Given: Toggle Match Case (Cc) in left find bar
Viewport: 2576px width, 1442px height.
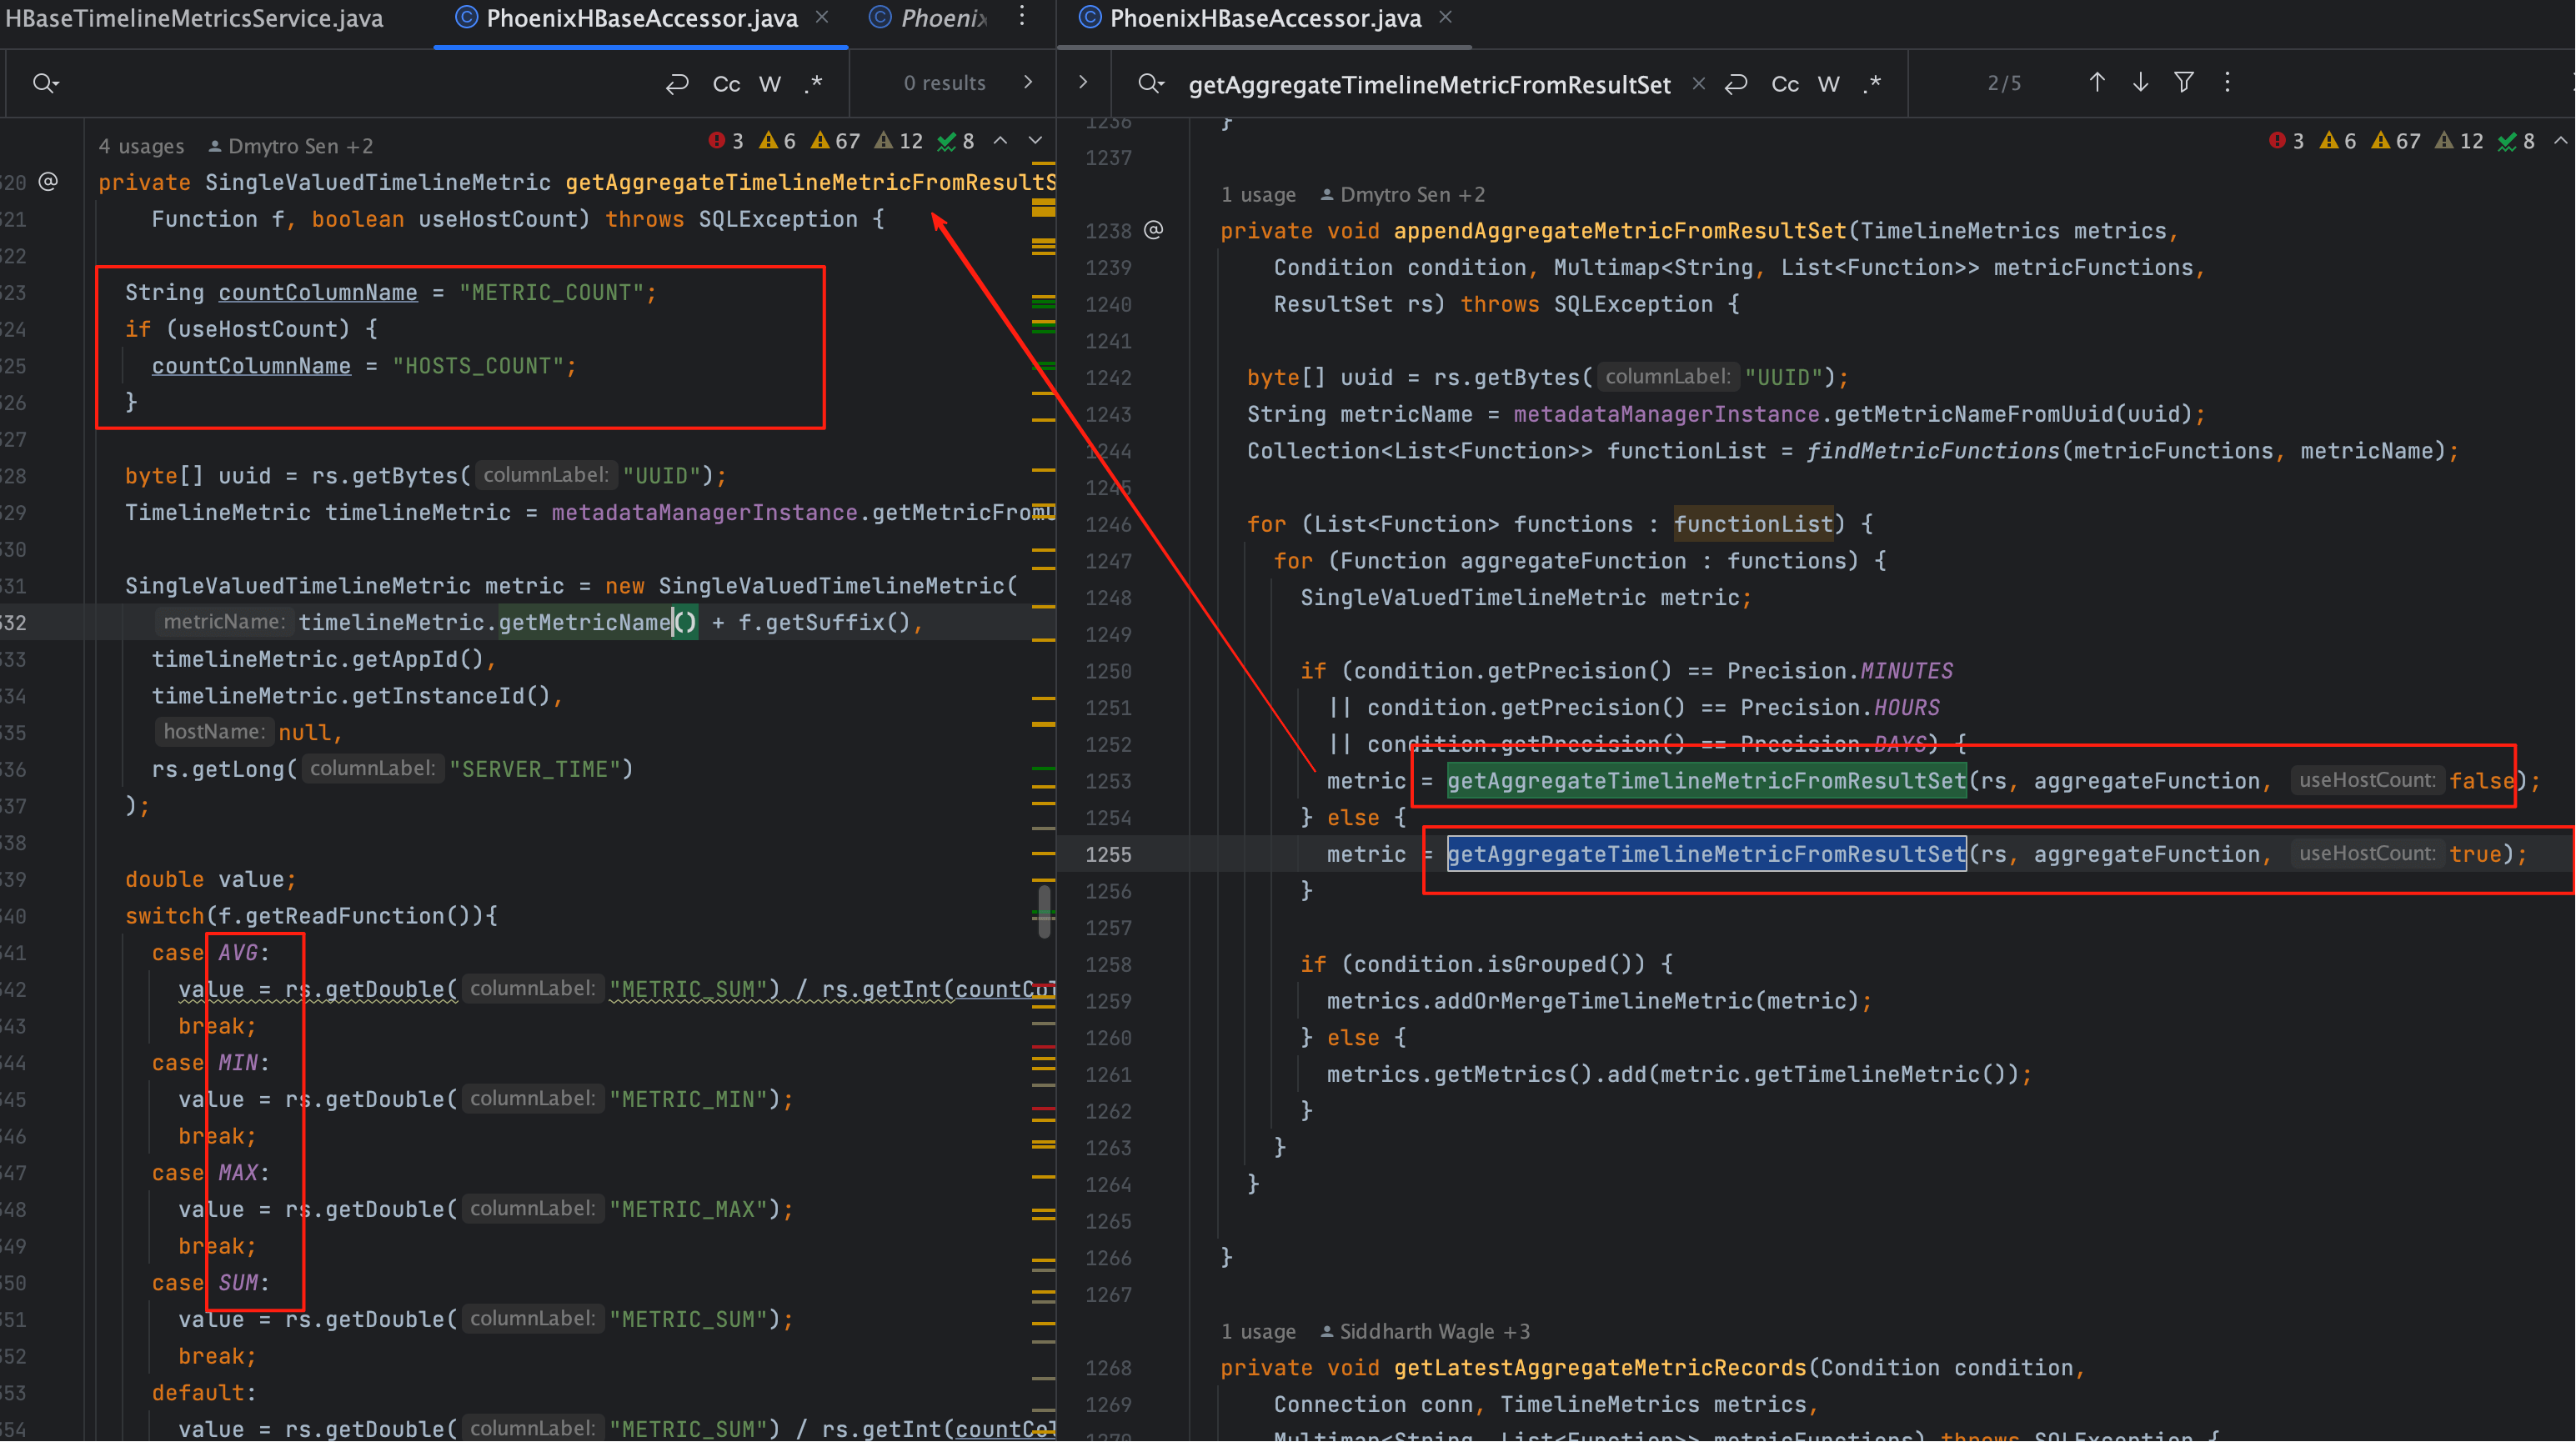Looking at the screenshot, I should 726,83.
